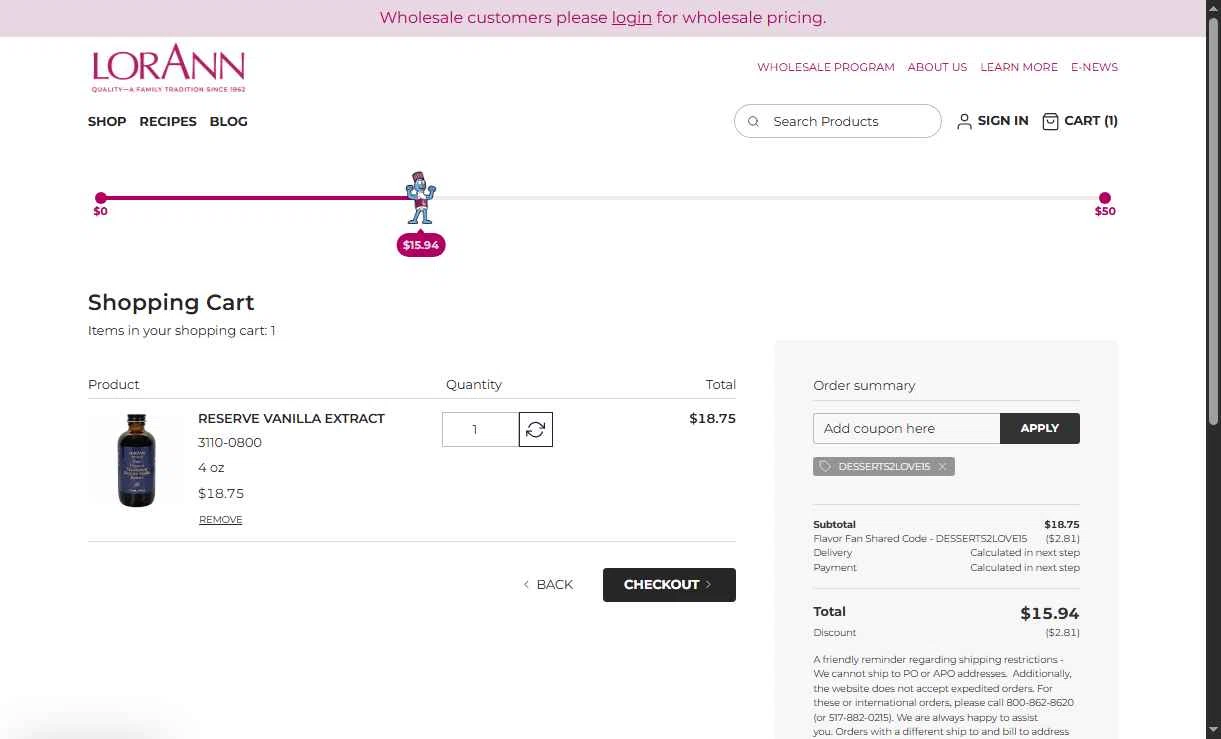Click the 4 oz size text
This screenshot has height=739, width=1221.
(x=211, y=468)
